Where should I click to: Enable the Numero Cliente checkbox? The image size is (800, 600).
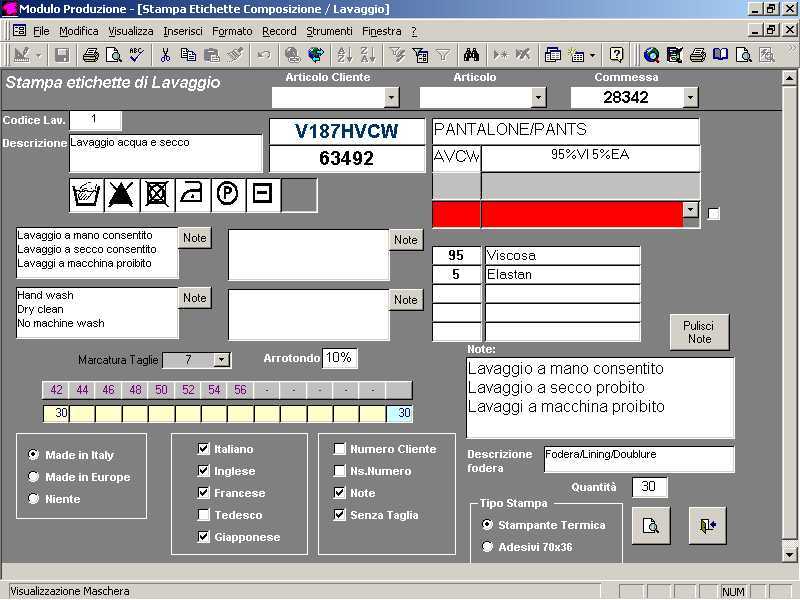click(x=339, y=448)
